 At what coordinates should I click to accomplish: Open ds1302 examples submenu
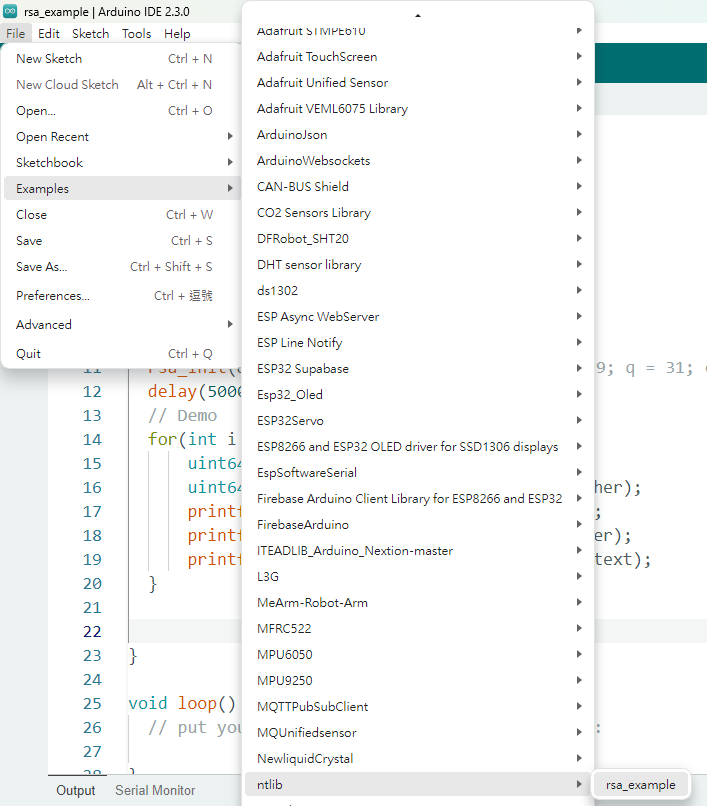pos(418,290)
